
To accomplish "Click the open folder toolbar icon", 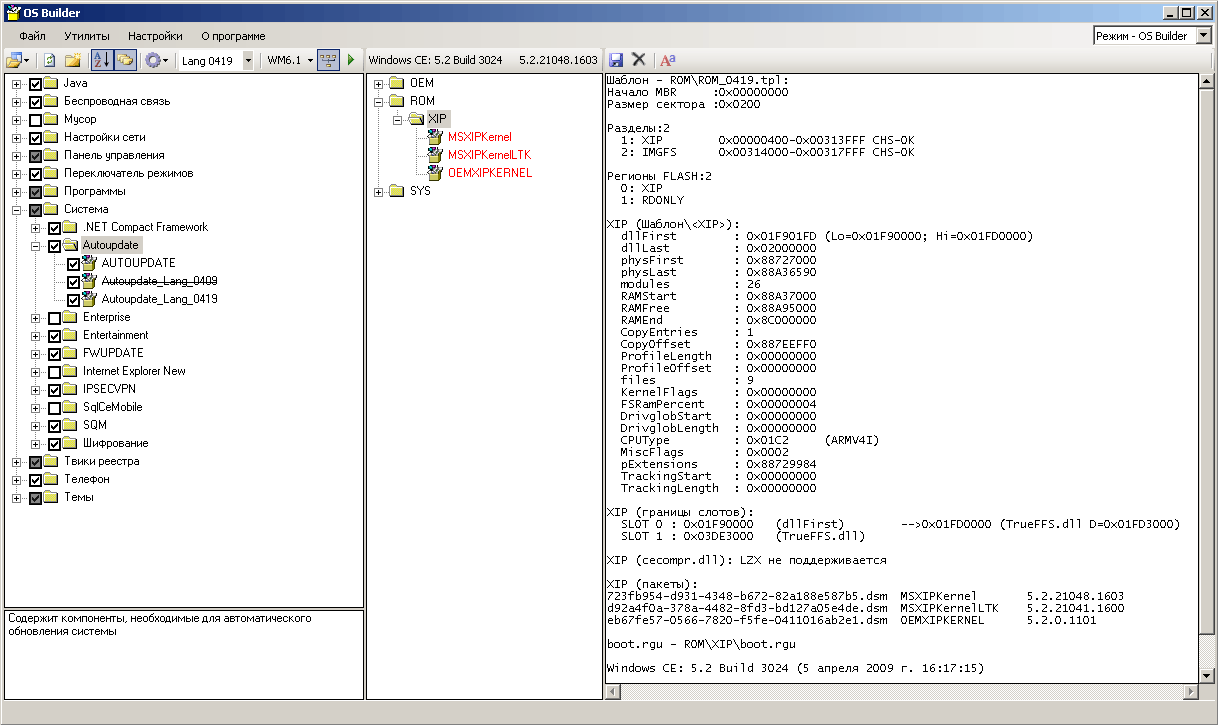I will click(14, 60).
